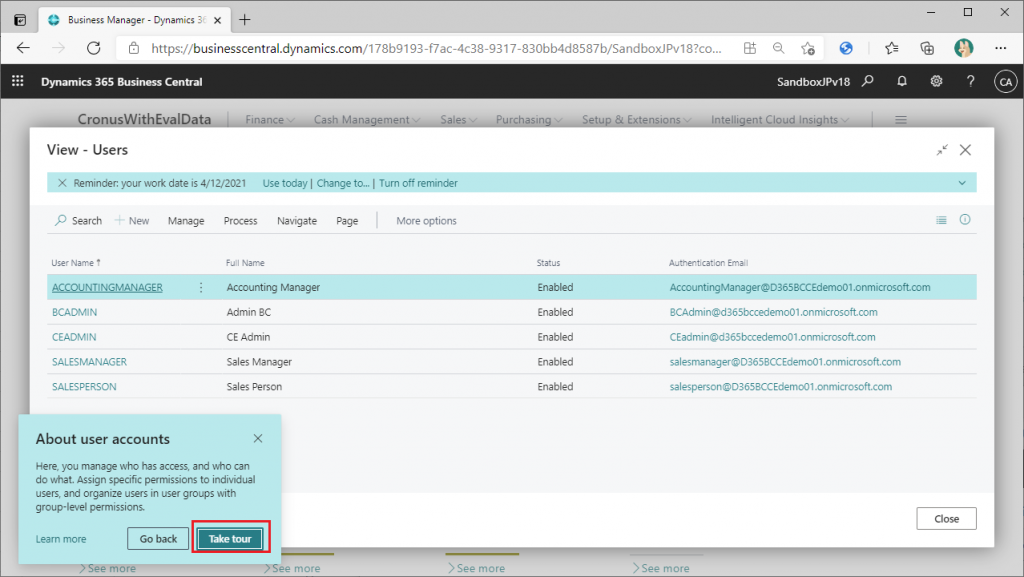Click Use today in the reminder
The width and height of the screenshot is (1024, 577).
pyautogui.click(x=285, y=183)
